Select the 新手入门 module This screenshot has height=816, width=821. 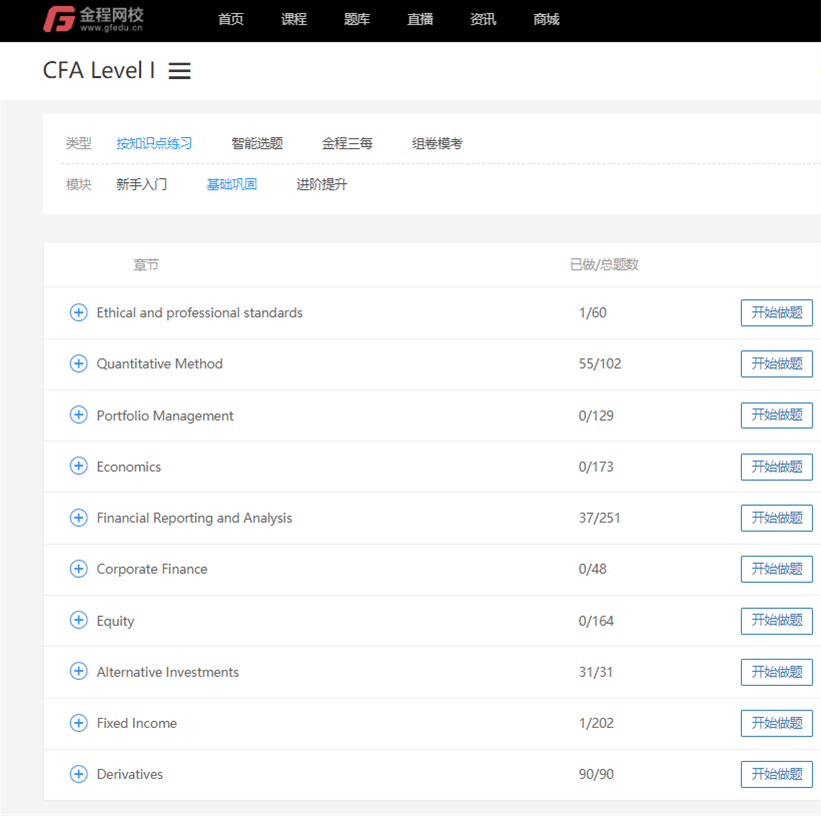coord(141,184)
